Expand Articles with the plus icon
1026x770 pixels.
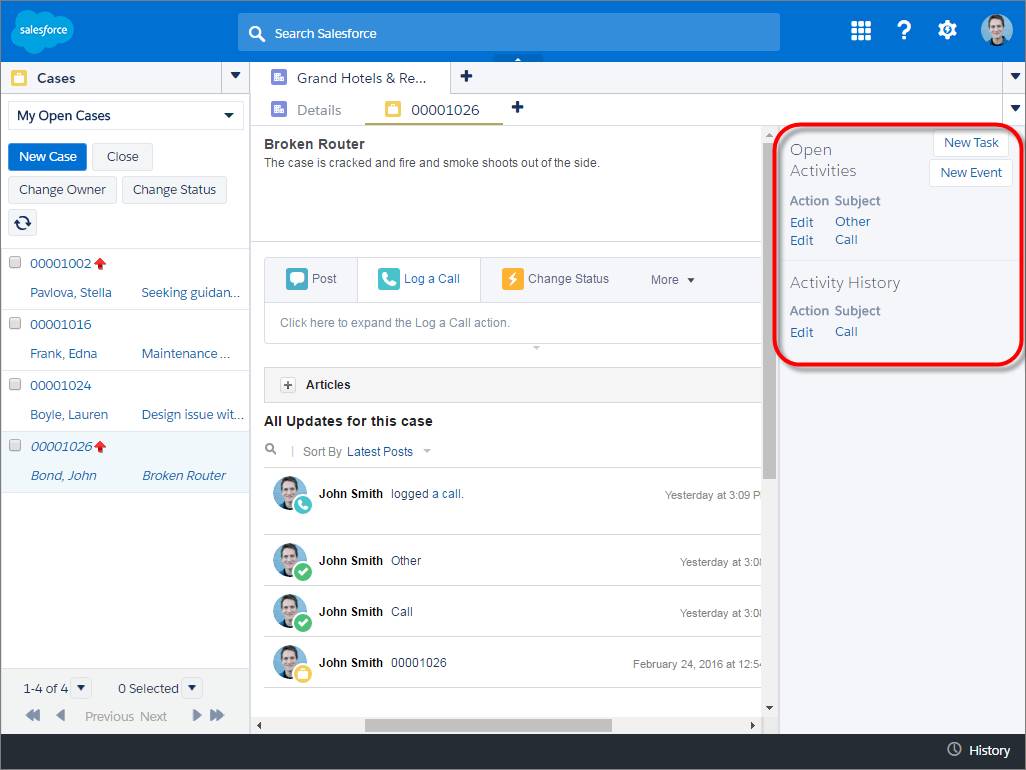pyautogui.click(x=288, y=385)
